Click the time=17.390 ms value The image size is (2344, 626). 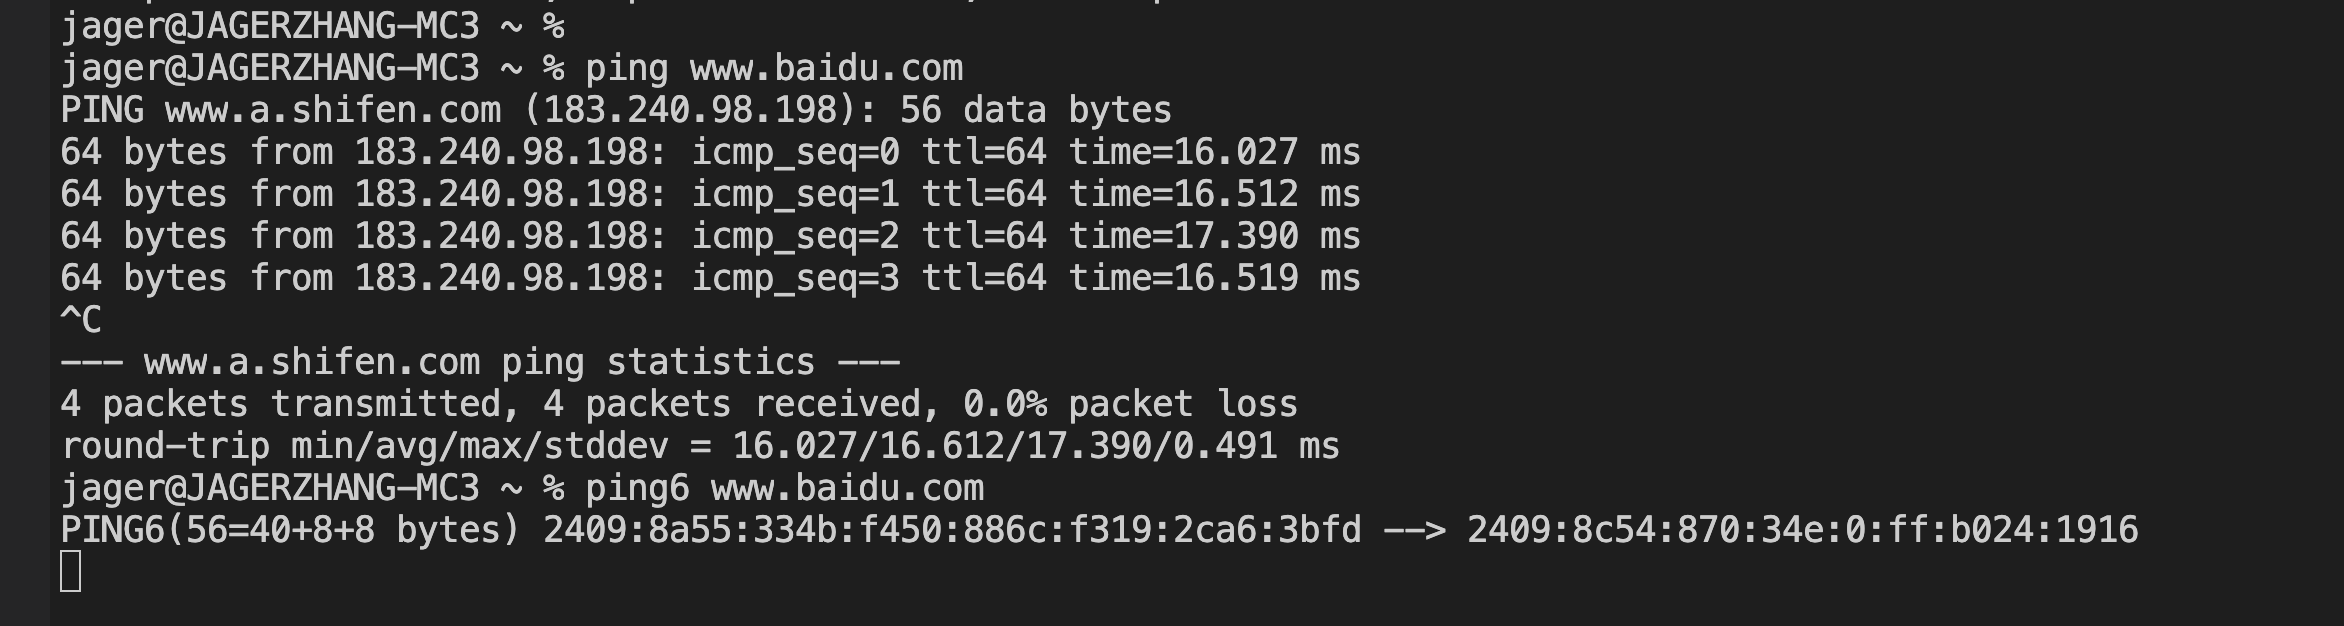coord(1214,236)
